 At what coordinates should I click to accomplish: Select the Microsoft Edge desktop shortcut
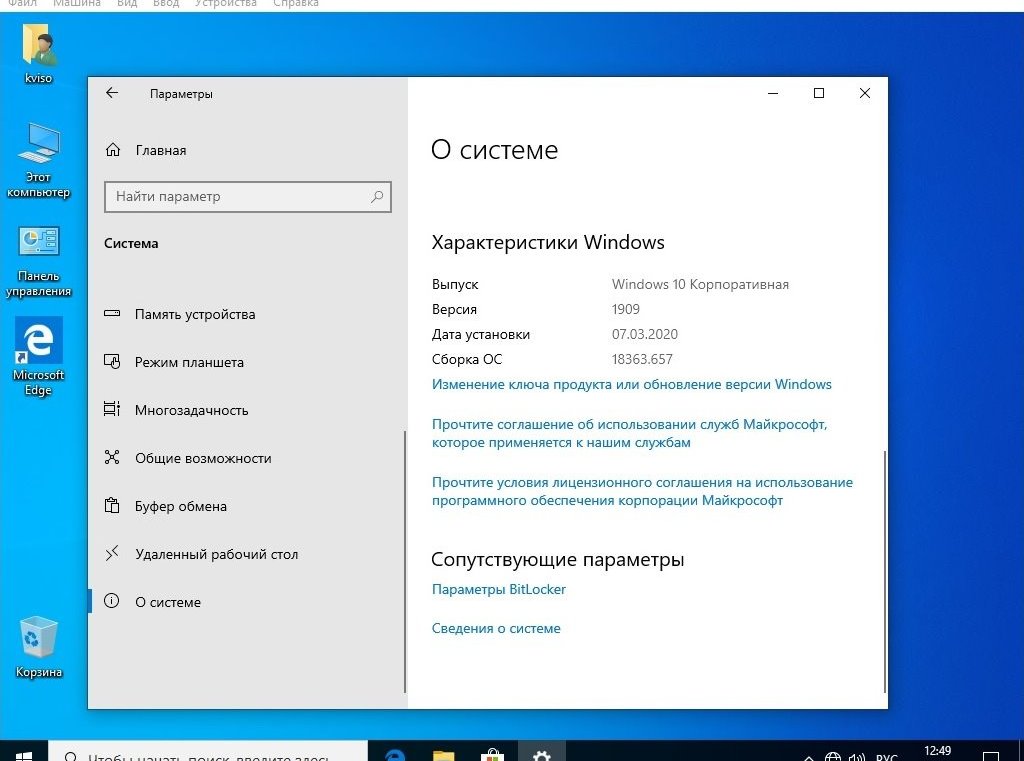click(39, 357)
